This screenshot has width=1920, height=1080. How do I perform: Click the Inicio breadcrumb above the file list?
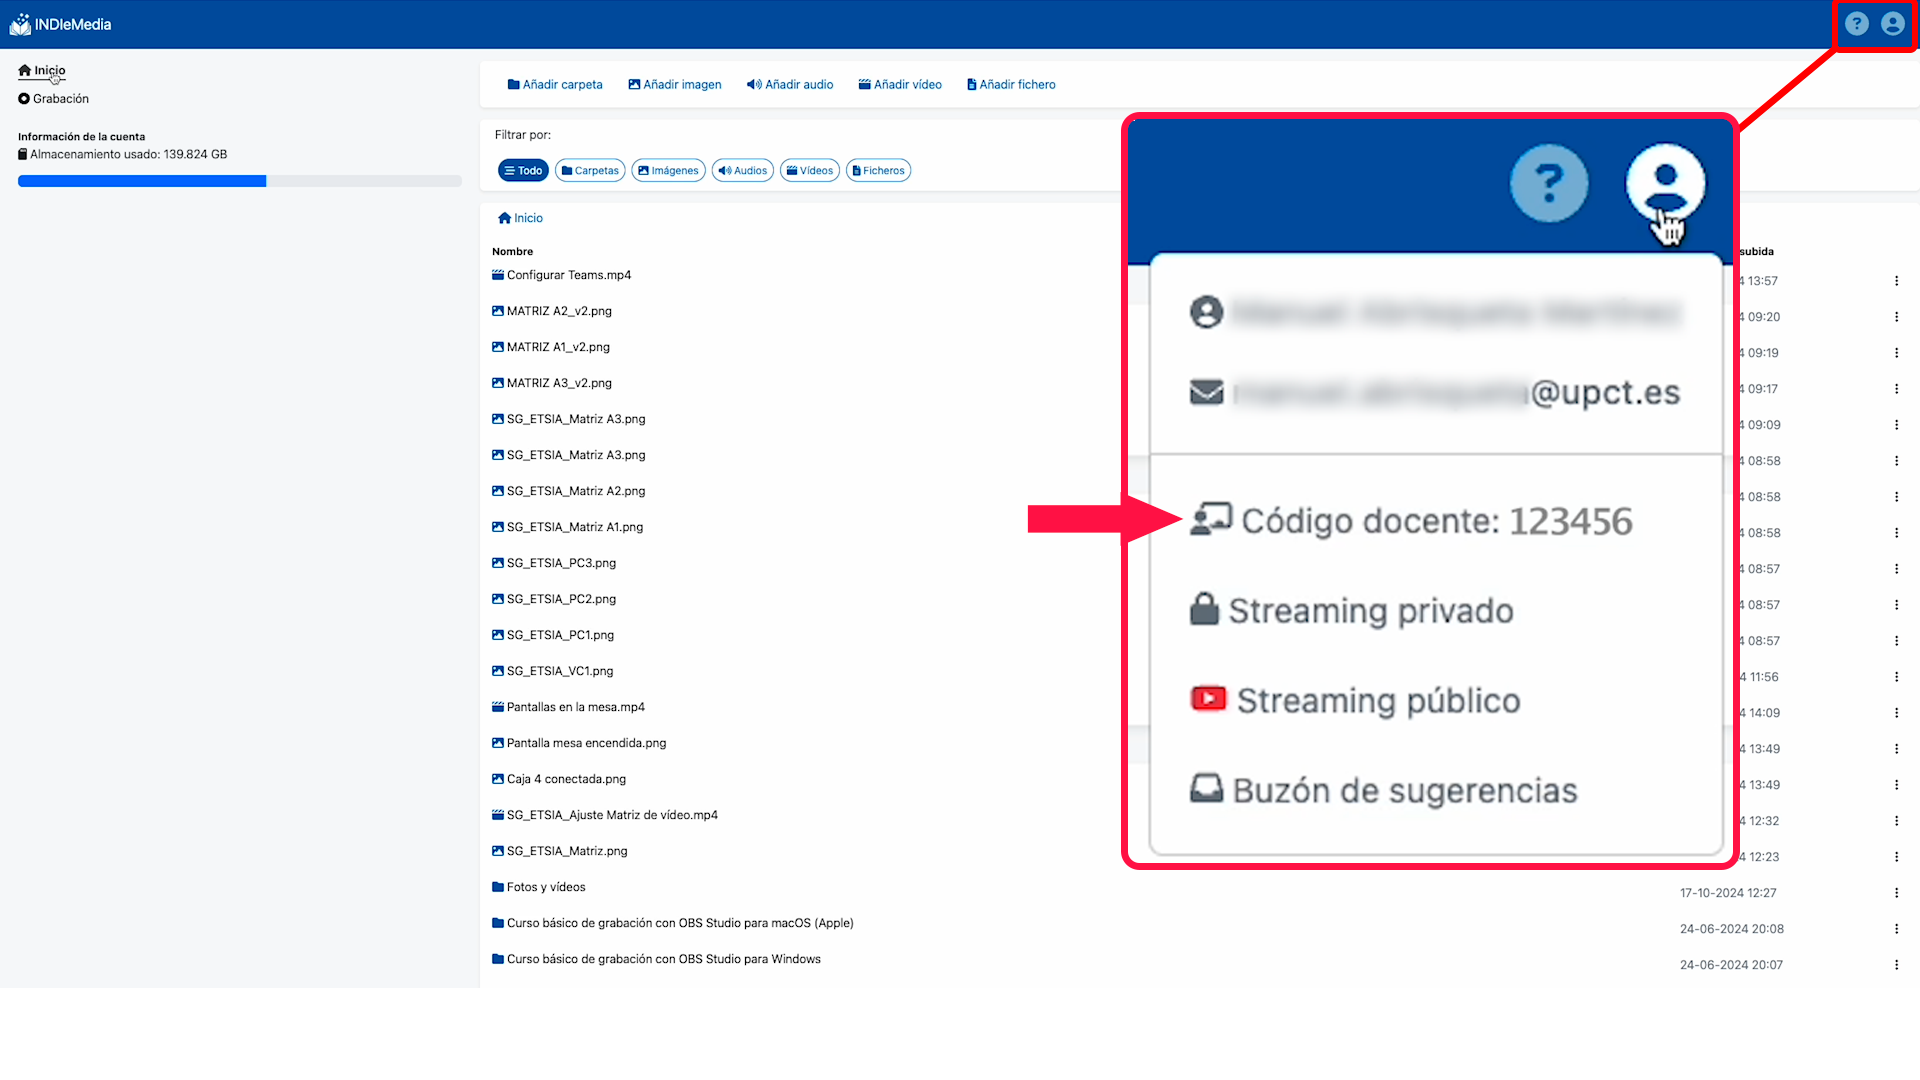tap(520, 218)
